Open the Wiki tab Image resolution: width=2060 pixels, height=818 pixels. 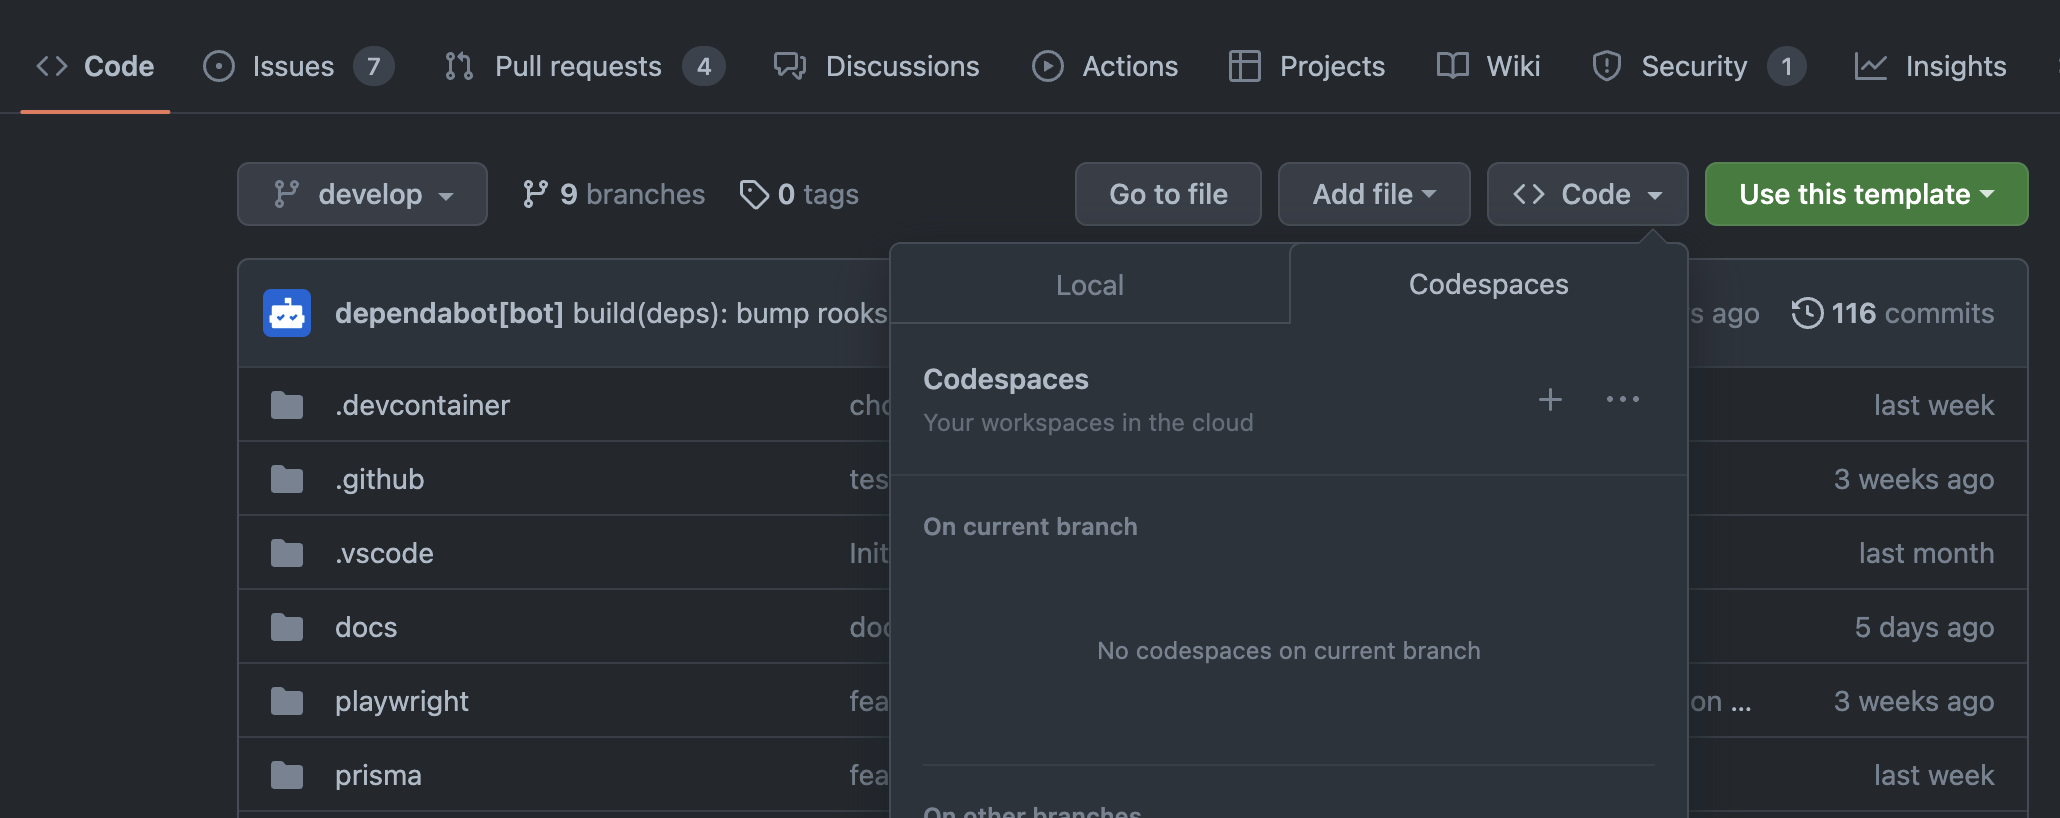pos(1488,66)
